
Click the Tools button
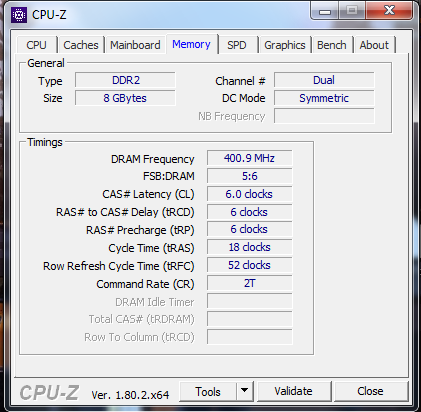[208, 391]
